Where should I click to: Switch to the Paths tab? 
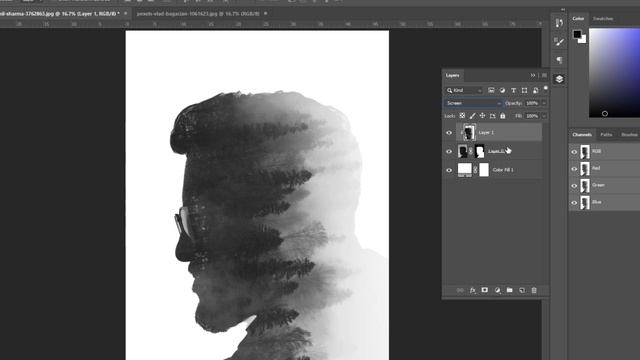[x=606, y=135]
